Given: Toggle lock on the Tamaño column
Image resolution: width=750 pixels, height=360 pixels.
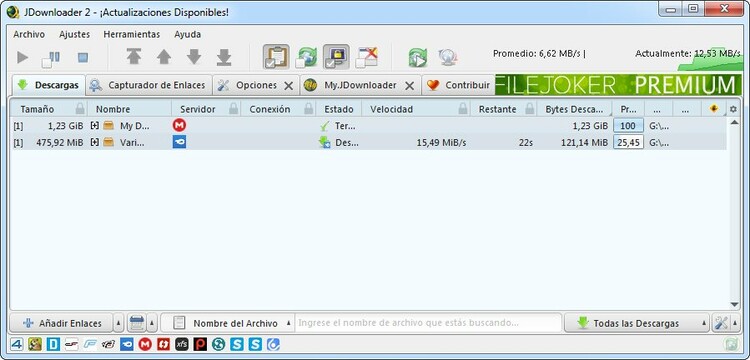Looking at the screenshot, I should point(80,109).
